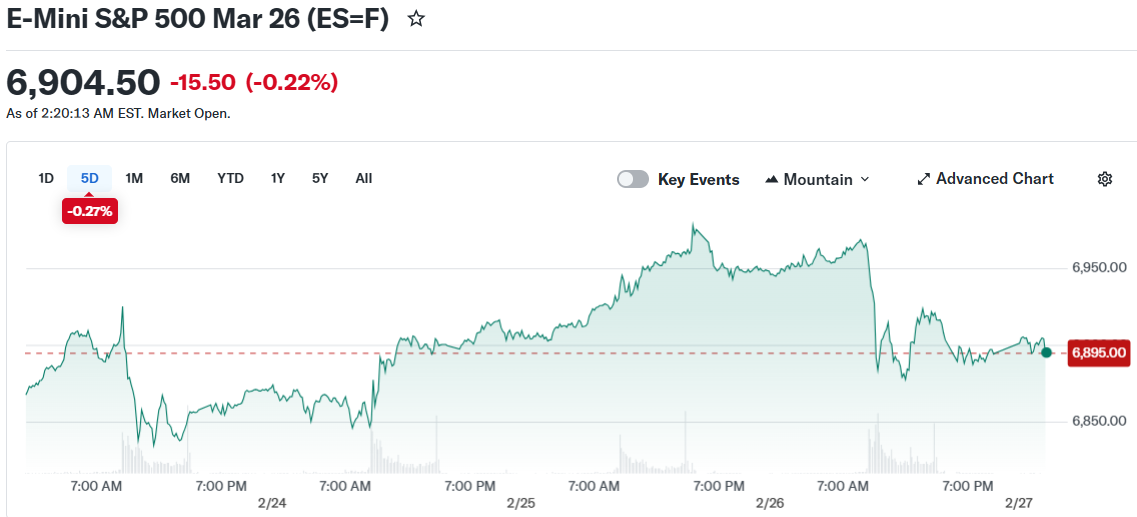Click the Mountain chart type icon
Image resolution: width=1137 pixels, height=517 pixels.
(x=771, y=180)
